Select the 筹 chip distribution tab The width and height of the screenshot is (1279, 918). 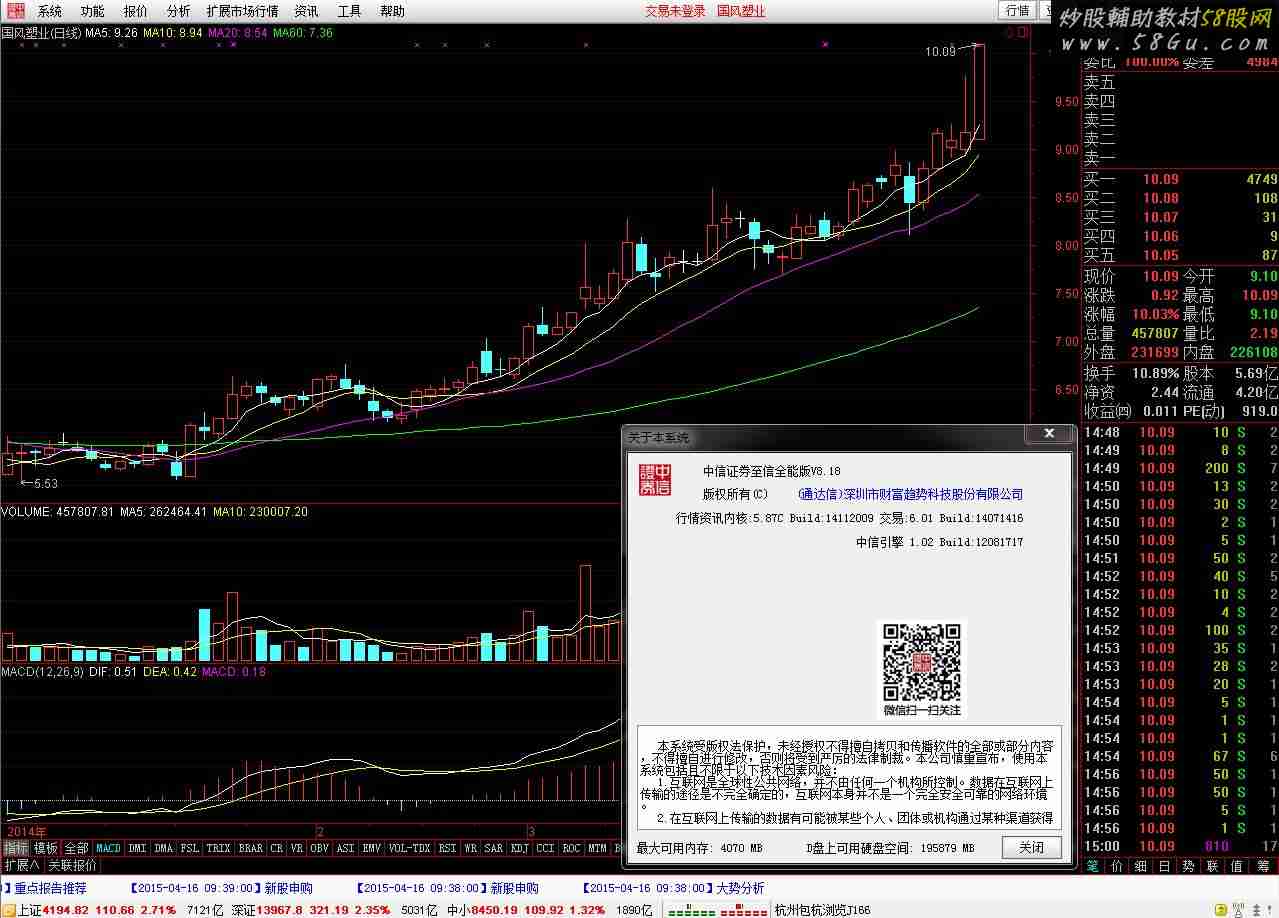pyautogui.click(x=1263, y=866)
